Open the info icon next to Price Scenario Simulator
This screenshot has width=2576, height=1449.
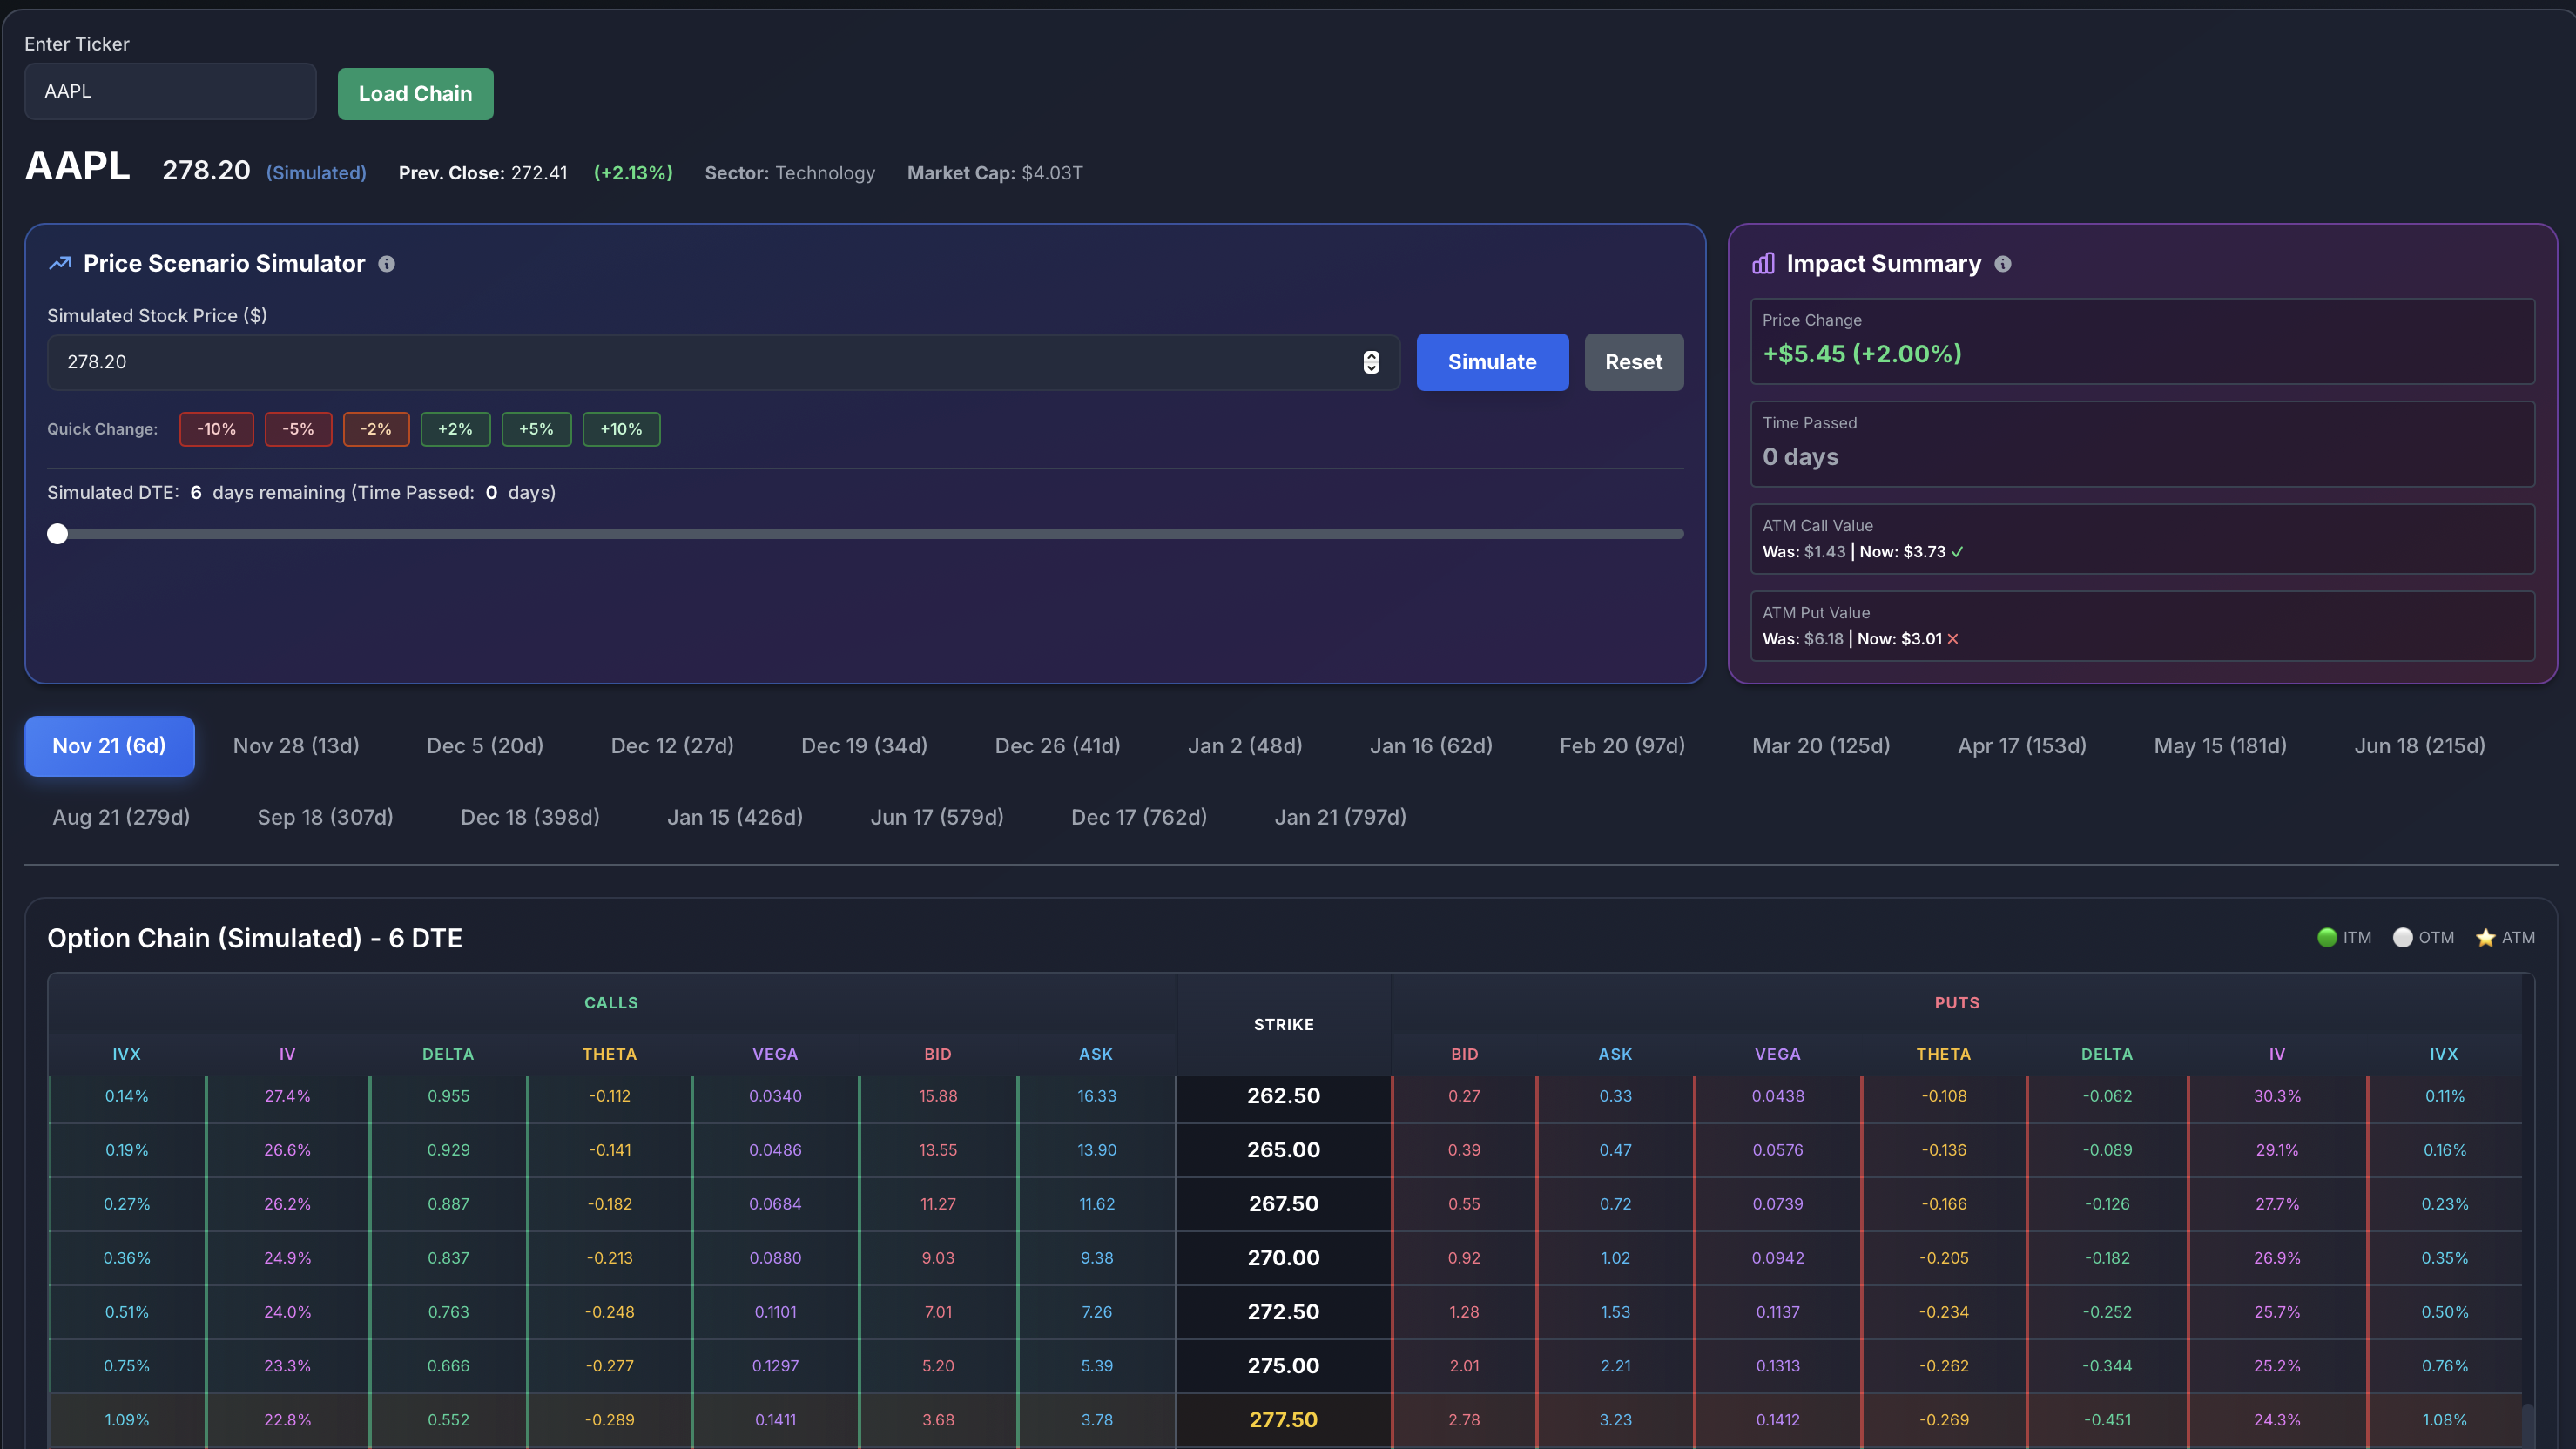click(x=388, y=264)
